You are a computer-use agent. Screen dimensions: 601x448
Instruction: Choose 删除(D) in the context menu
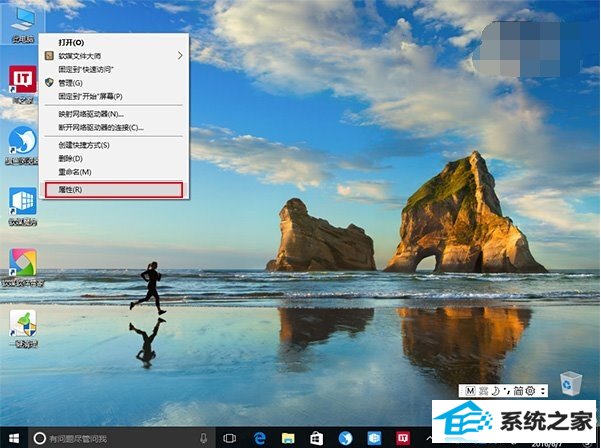click(x=114, y=159)
